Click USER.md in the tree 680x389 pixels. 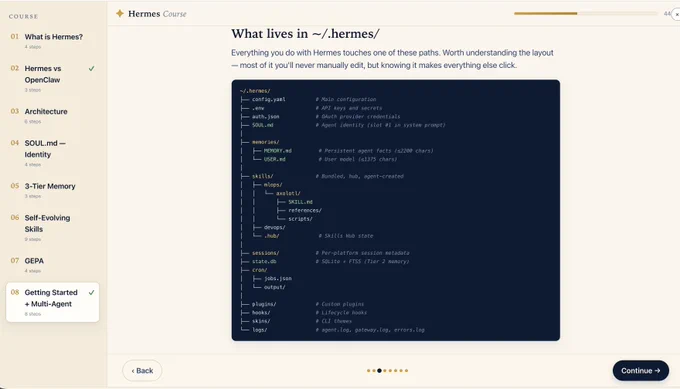click(275, 159)
